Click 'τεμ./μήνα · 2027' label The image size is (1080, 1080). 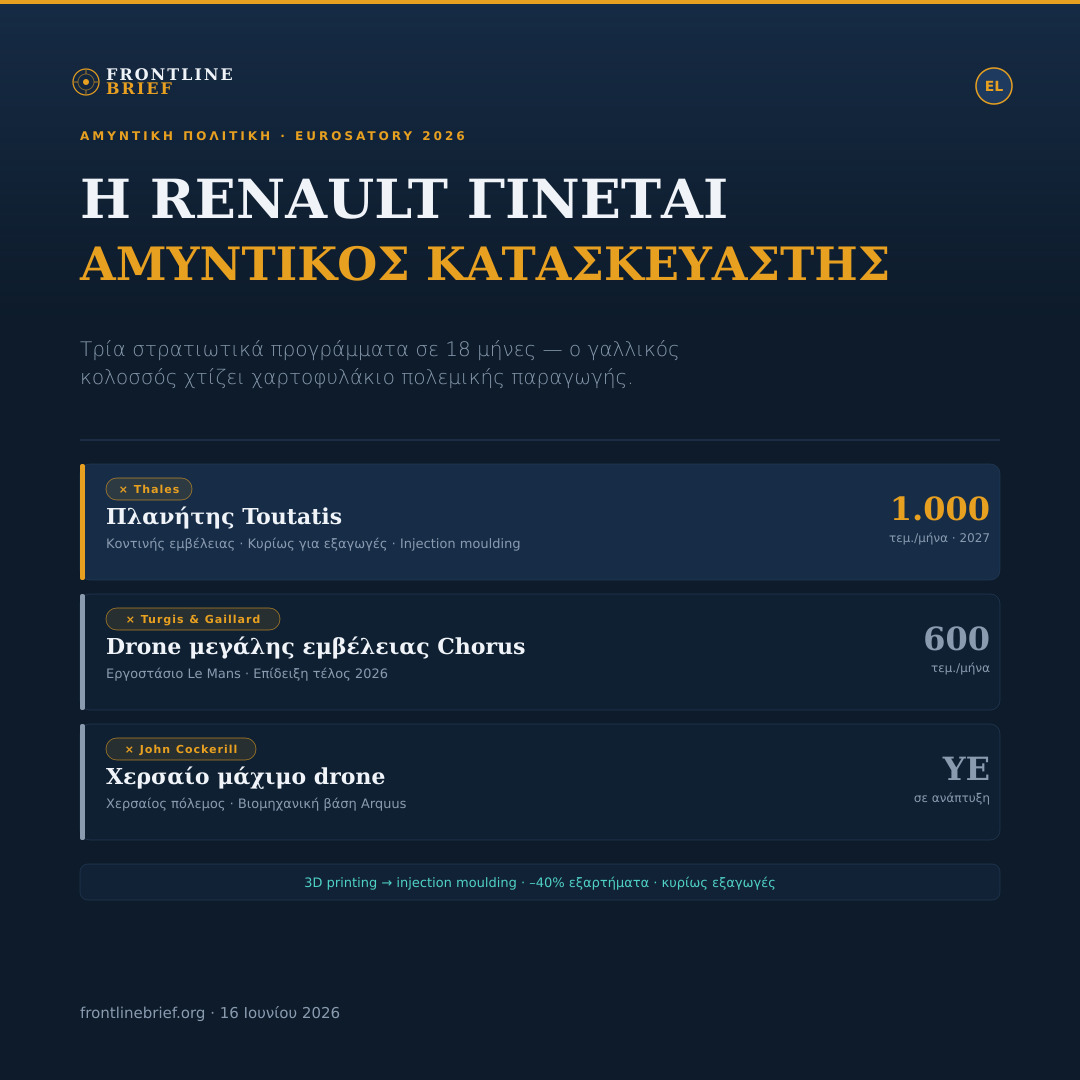[939, 538]
